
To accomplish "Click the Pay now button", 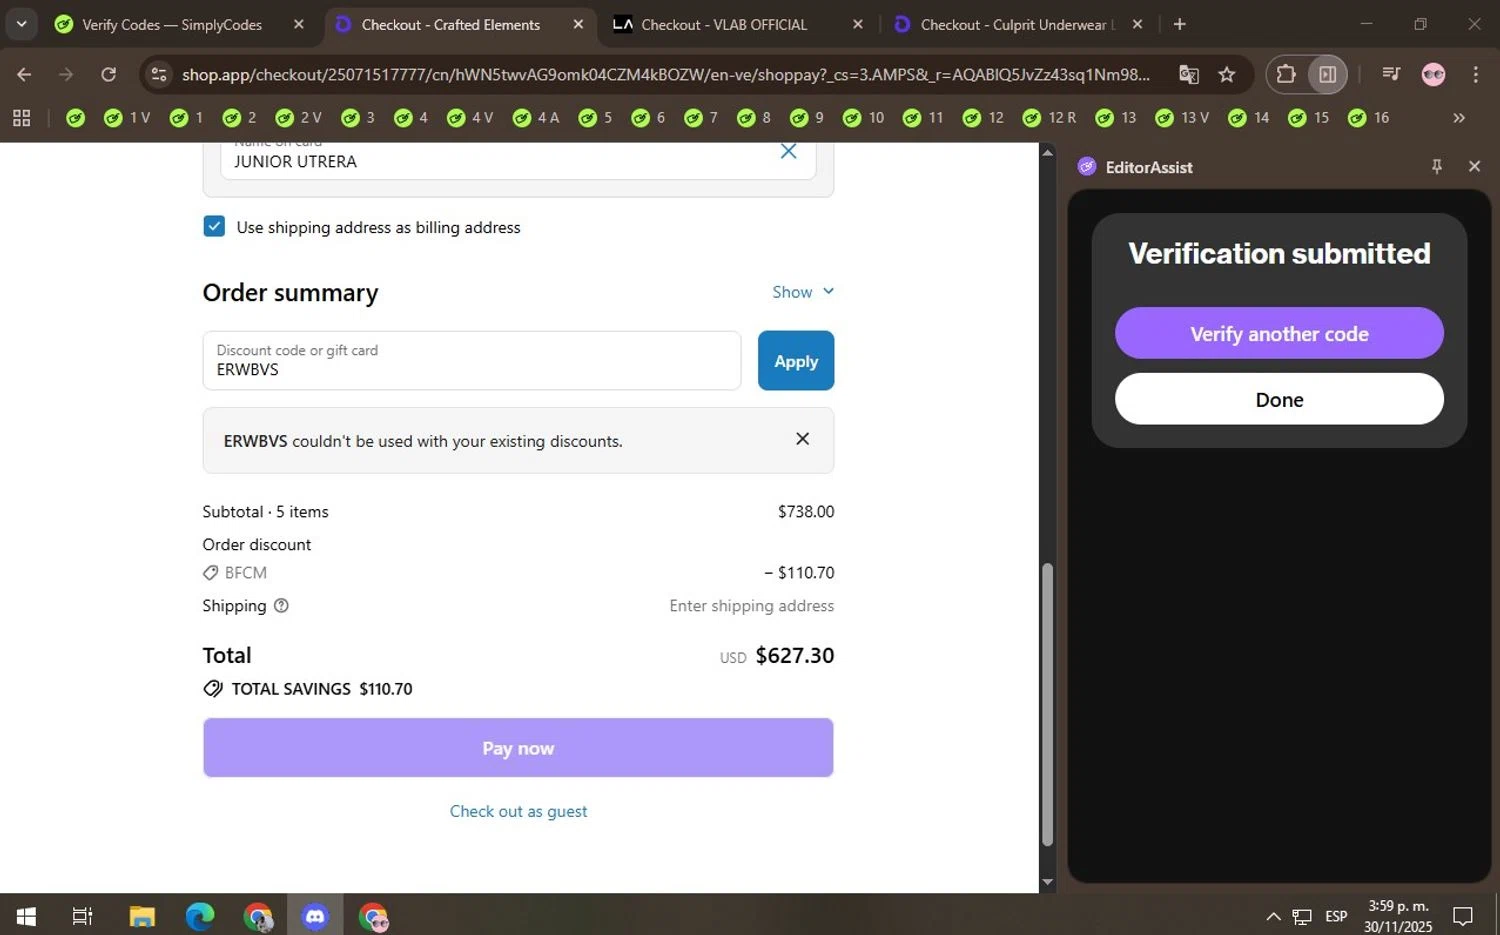I will coord(518,748).
